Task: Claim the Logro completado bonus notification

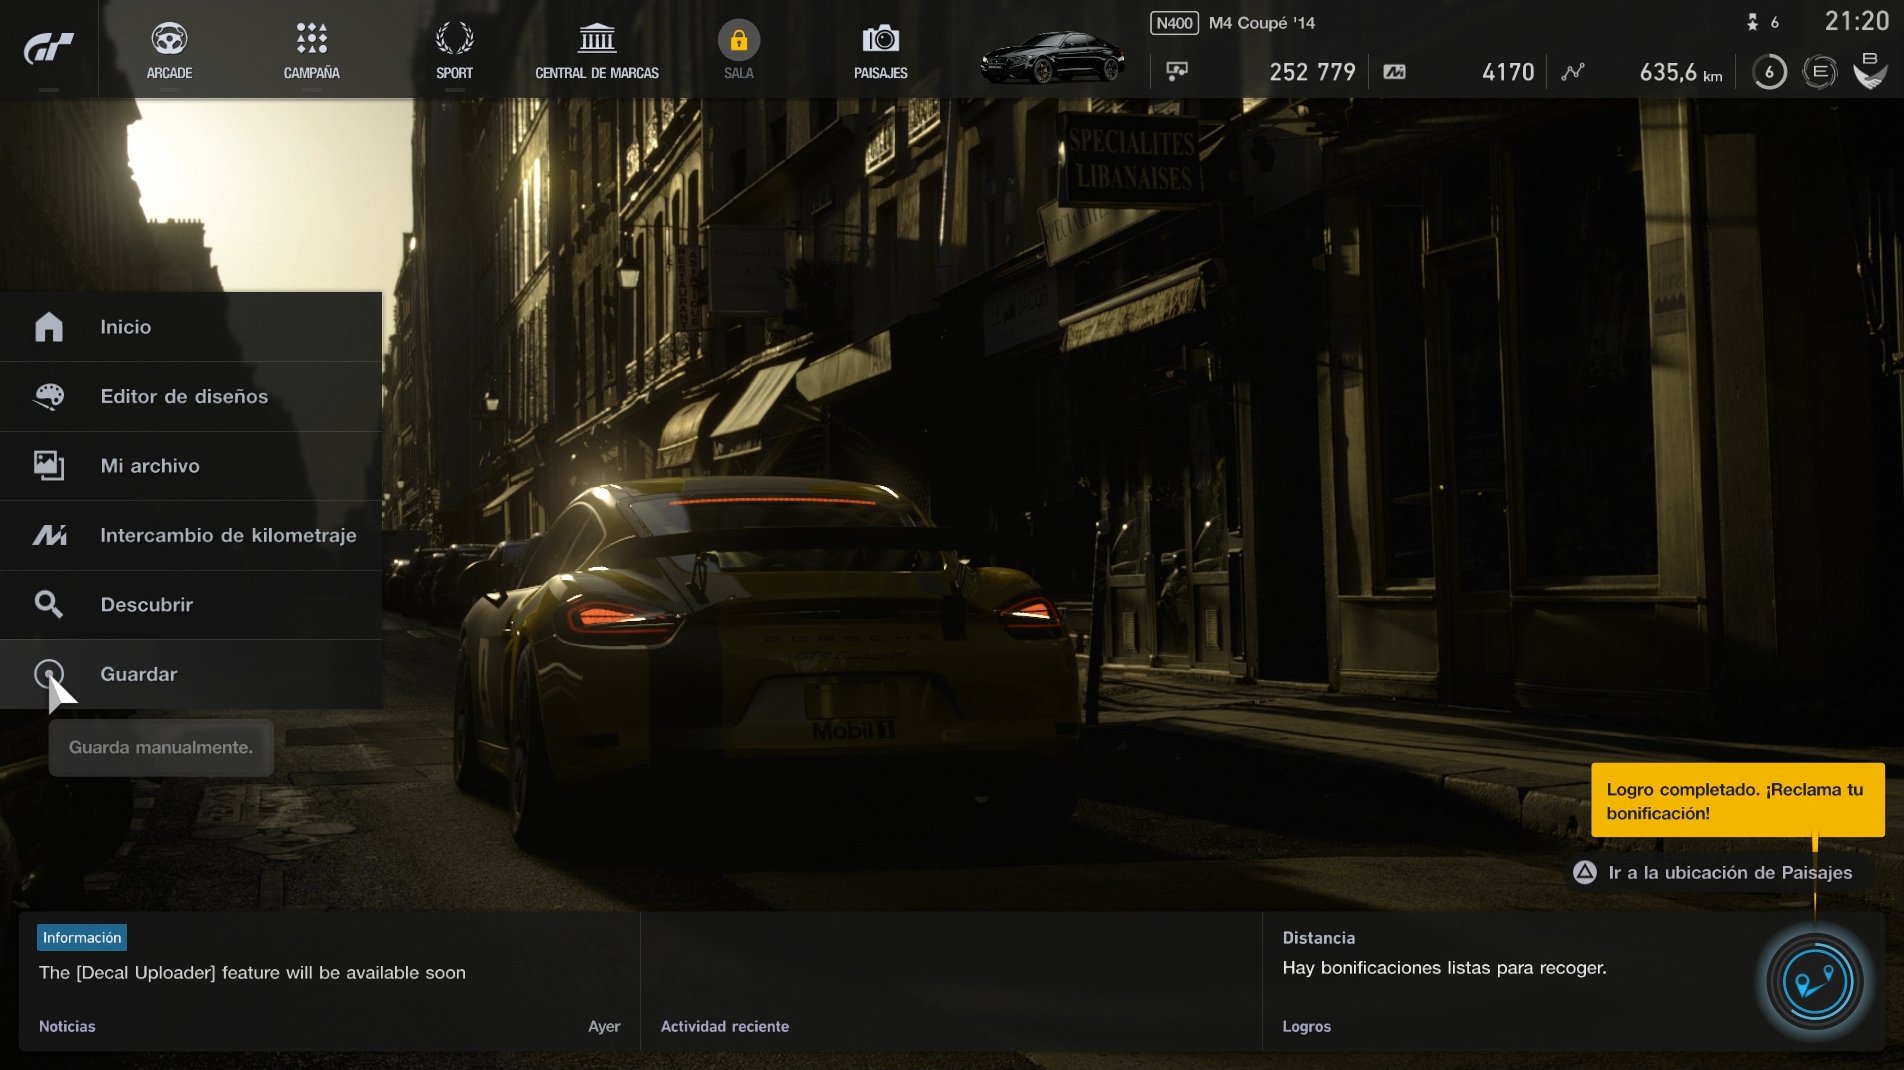Action: [1737, 799]
